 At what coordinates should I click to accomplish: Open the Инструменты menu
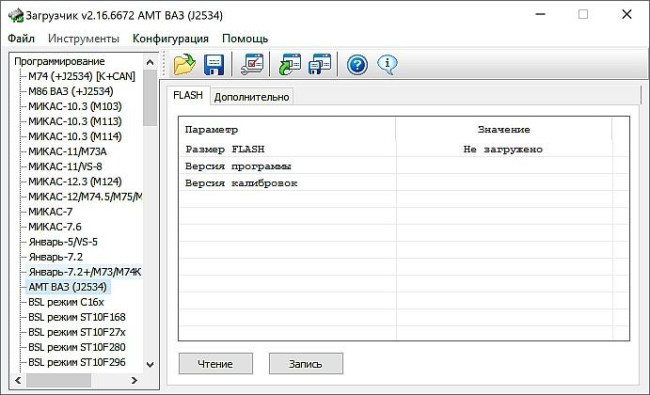pos(83,38)
